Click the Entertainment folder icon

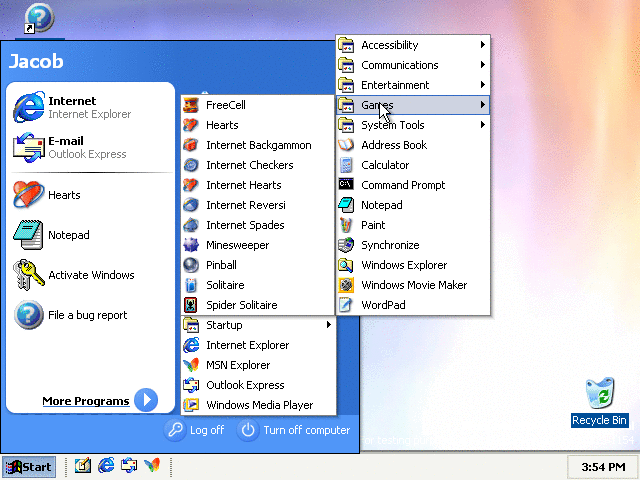click(346, 85)
